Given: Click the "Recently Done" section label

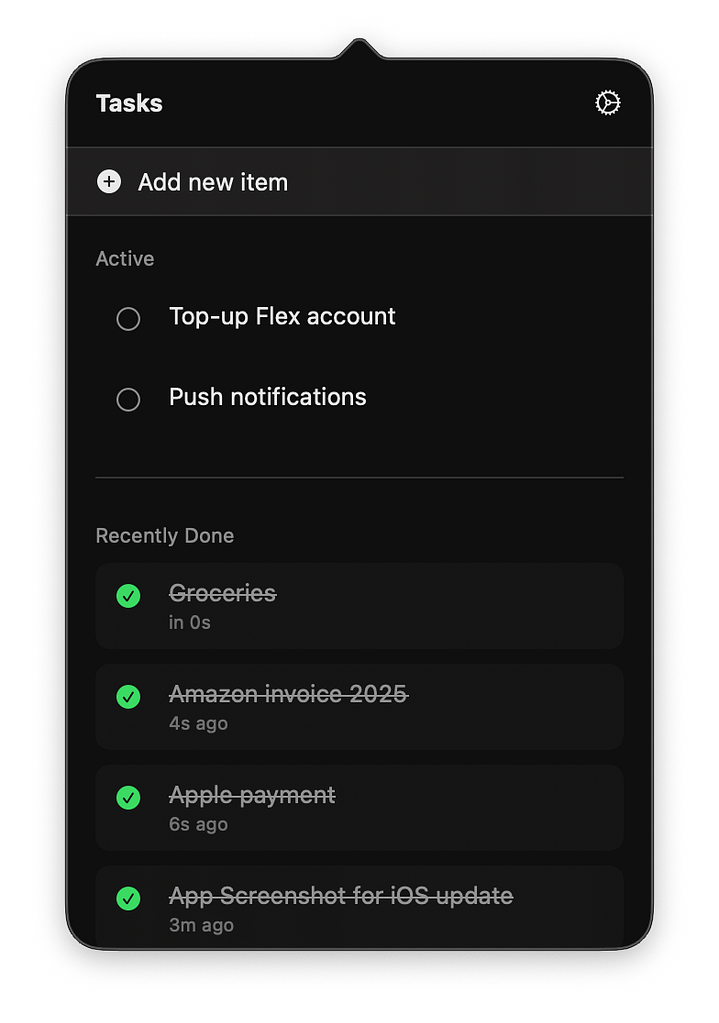Looking at the screenshot, I should tap(165, 536).
